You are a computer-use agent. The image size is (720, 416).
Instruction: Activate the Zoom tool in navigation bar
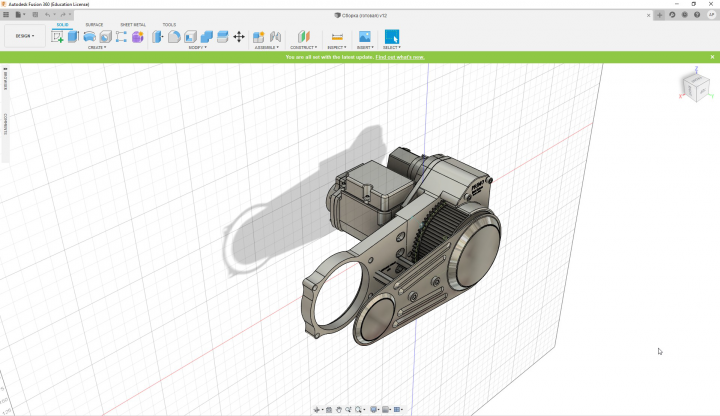tap(349, 410)
